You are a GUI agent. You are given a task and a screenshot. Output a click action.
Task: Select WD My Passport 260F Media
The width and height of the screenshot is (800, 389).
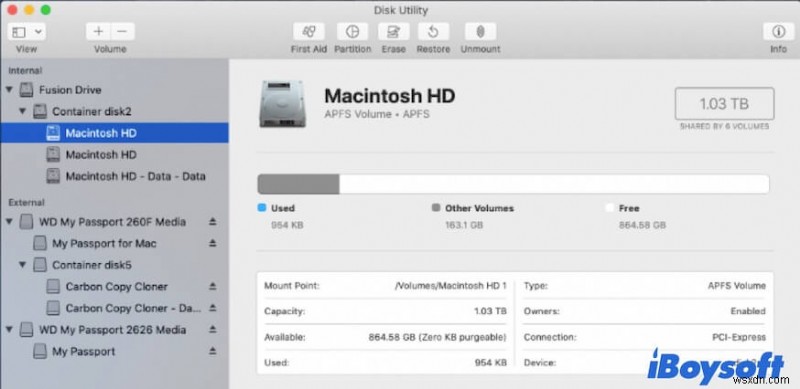(x=112, y=222)
